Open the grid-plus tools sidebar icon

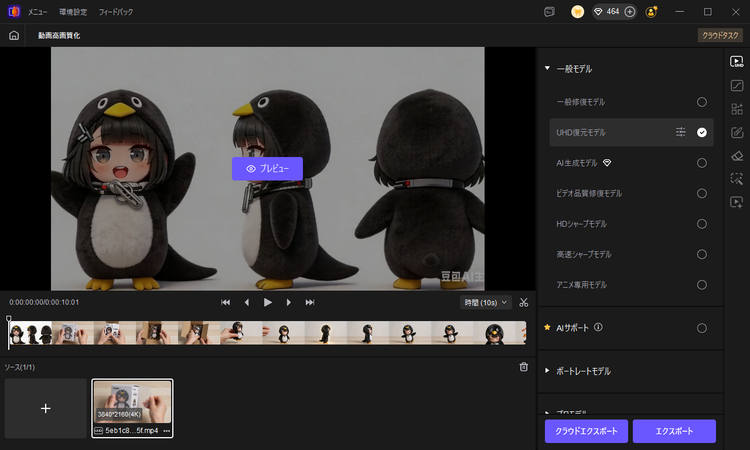point(737,109)
